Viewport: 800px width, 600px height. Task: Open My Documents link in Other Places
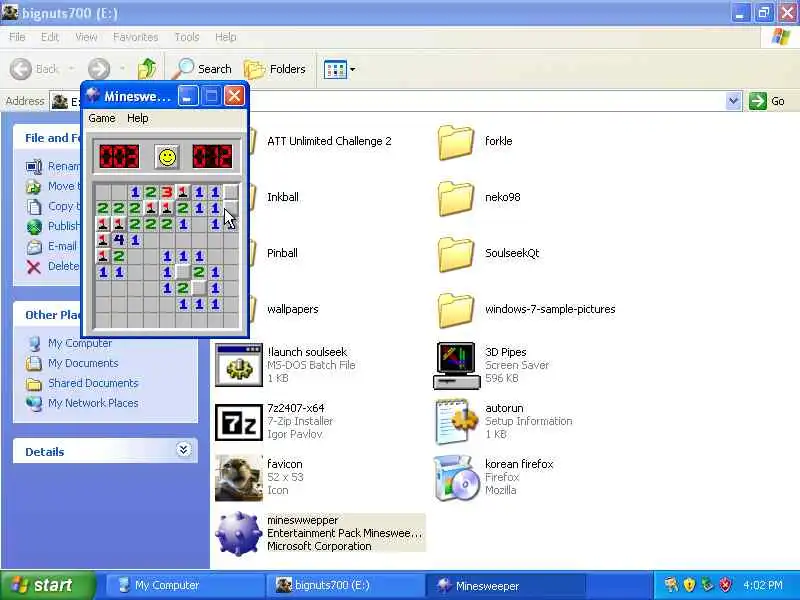click(x=83, y=363)
